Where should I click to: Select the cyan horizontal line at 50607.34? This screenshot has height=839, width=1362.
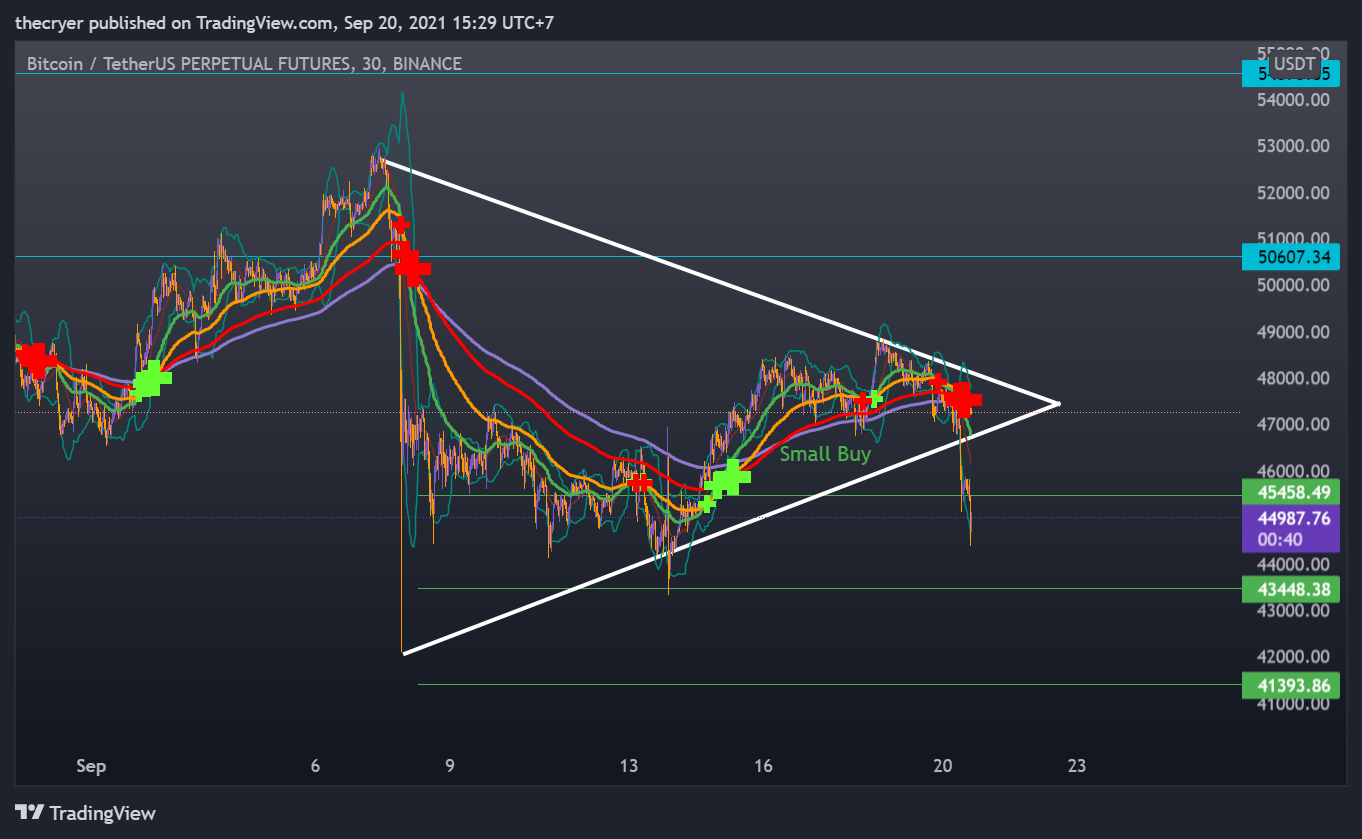click(627, 257)
